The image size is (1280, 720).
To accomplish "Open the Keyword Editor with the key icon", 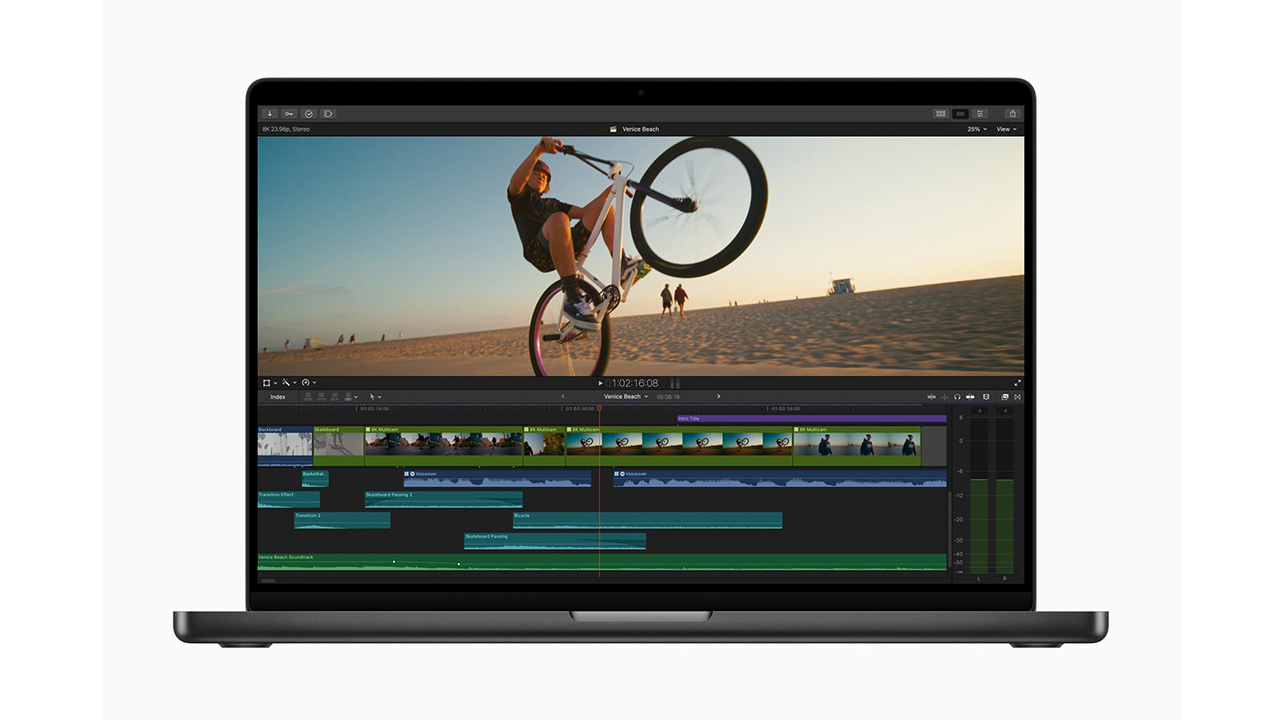I will (x=288, y=113).
